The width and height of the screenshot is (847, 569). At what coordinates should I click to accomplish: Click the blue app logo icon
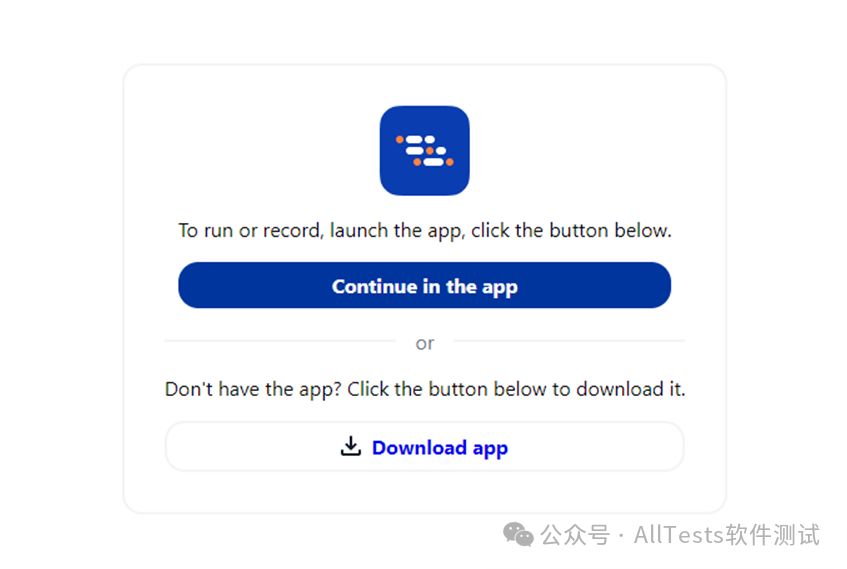[425, 151]
